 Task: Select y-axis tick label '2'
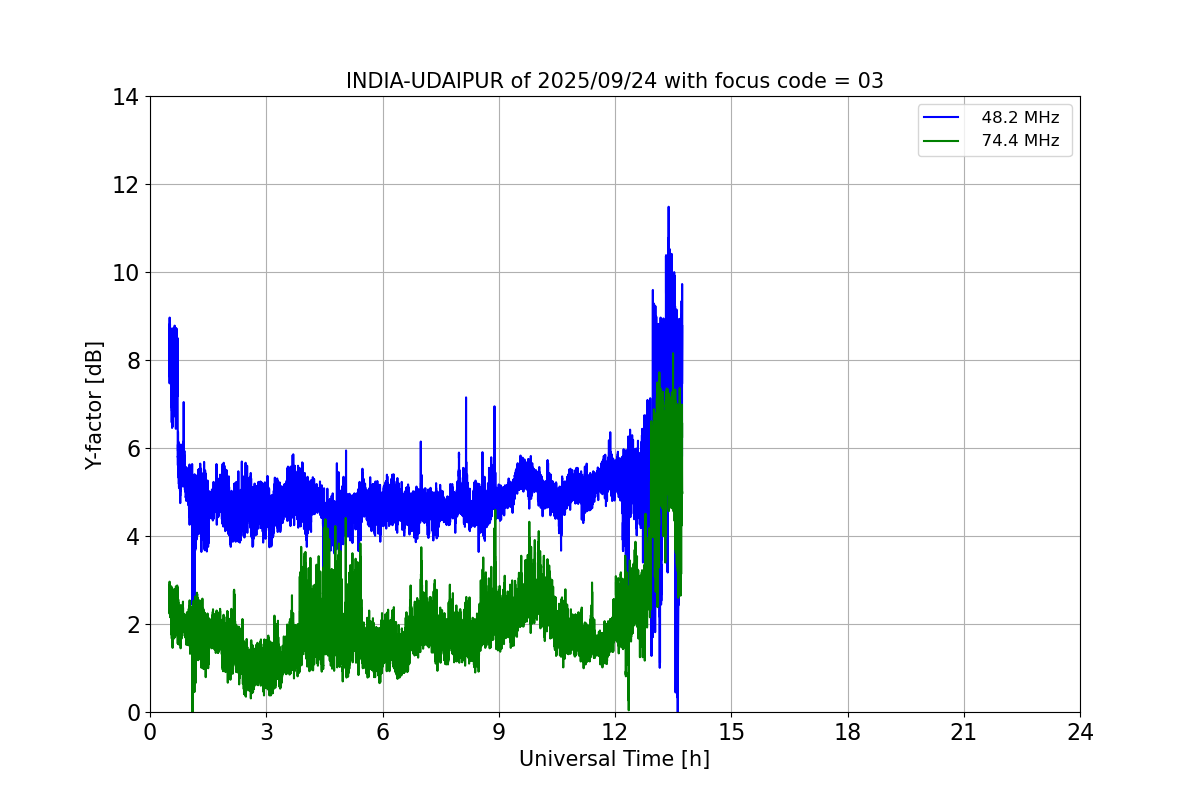click(x=132, y=625)
